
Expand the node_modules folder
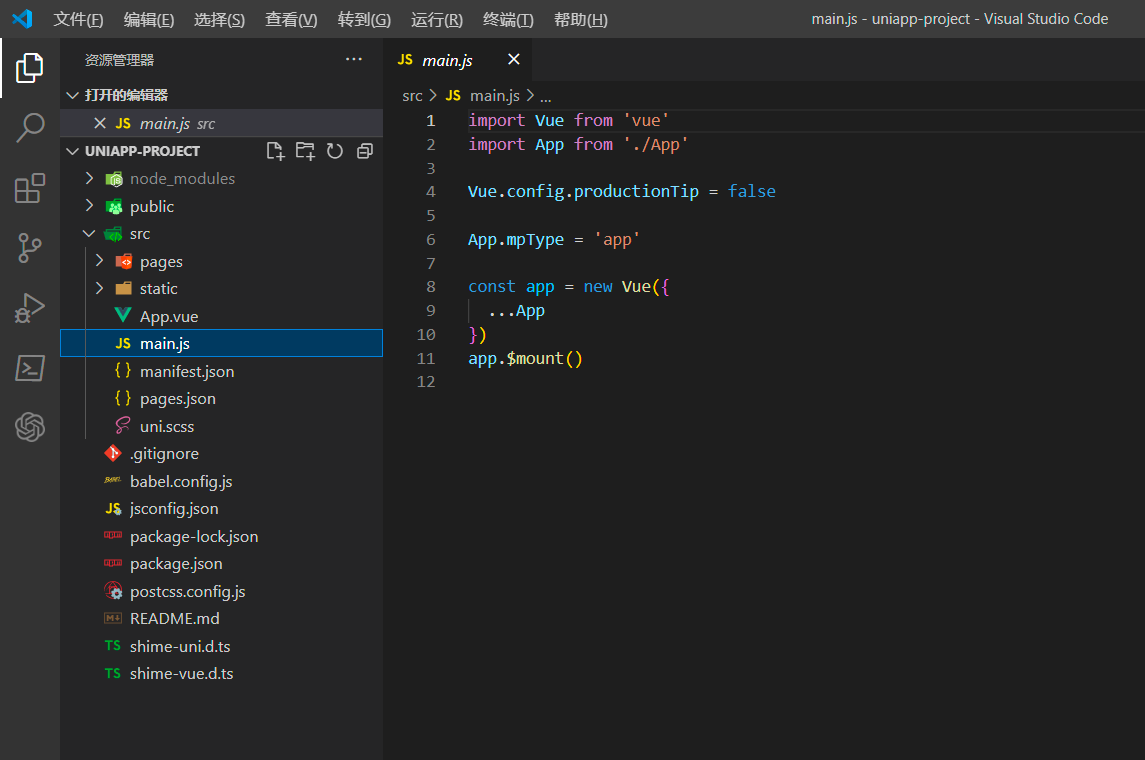click(x=89, y=178)
